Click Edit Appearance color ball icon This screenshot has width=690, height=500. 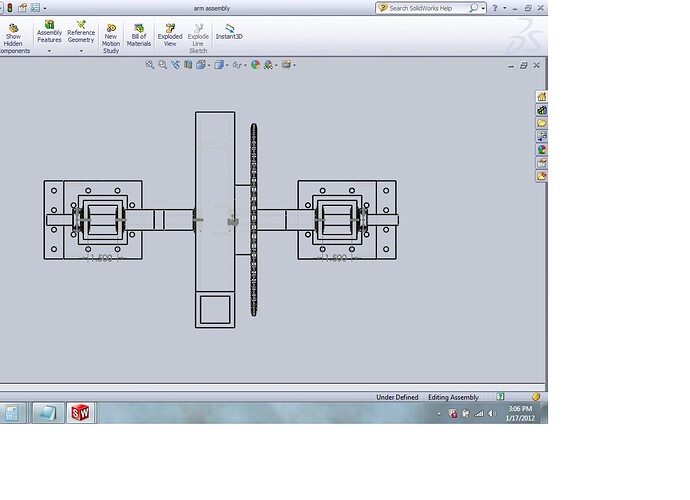point(255,65)
